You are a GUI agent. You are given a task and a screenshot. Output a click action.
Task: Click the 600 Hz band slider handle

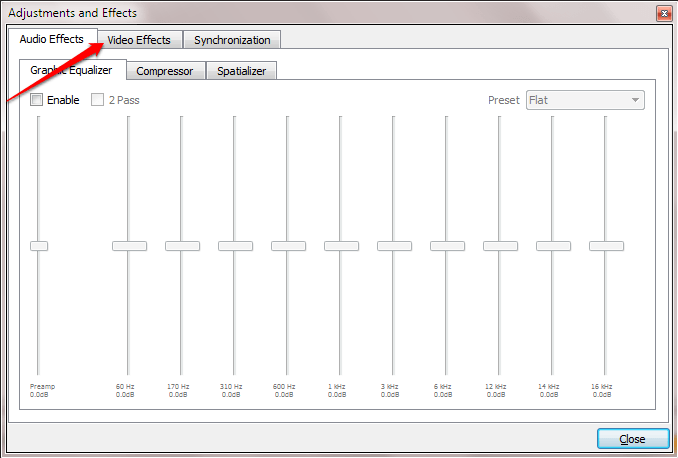[x=288, y=246]
